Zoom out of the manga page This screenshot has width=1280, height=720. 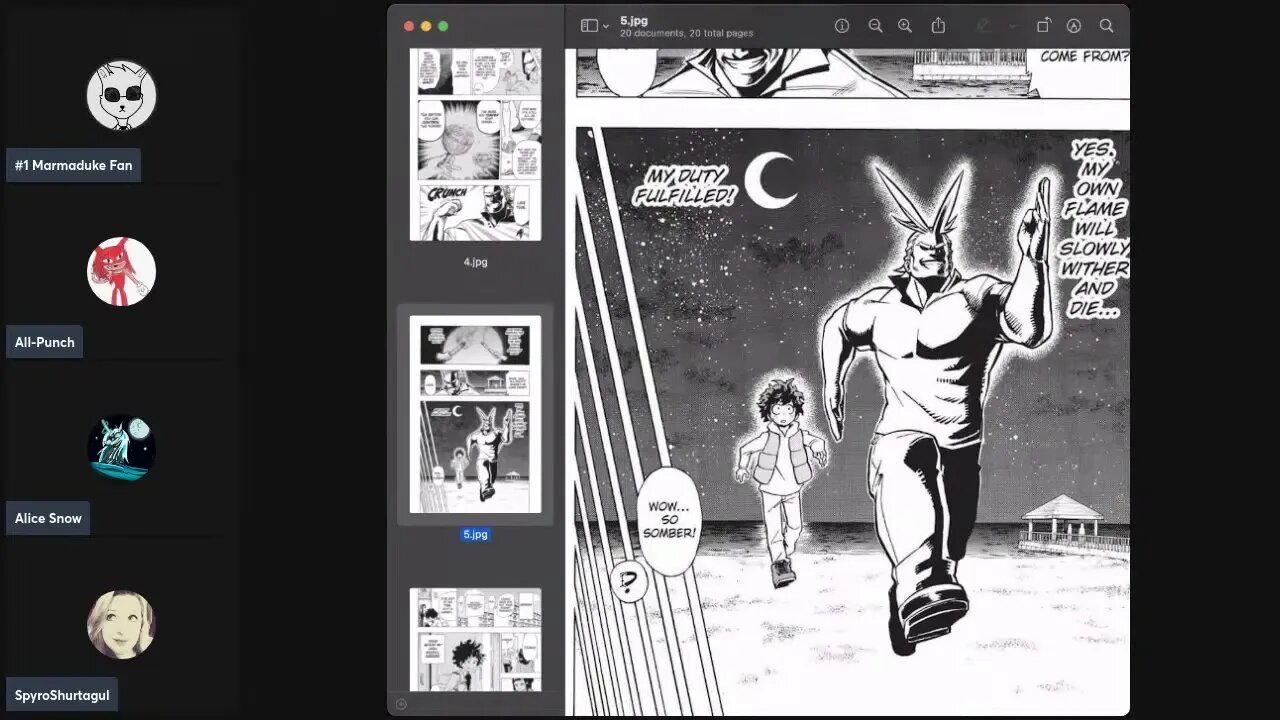[x=875, y=26]
